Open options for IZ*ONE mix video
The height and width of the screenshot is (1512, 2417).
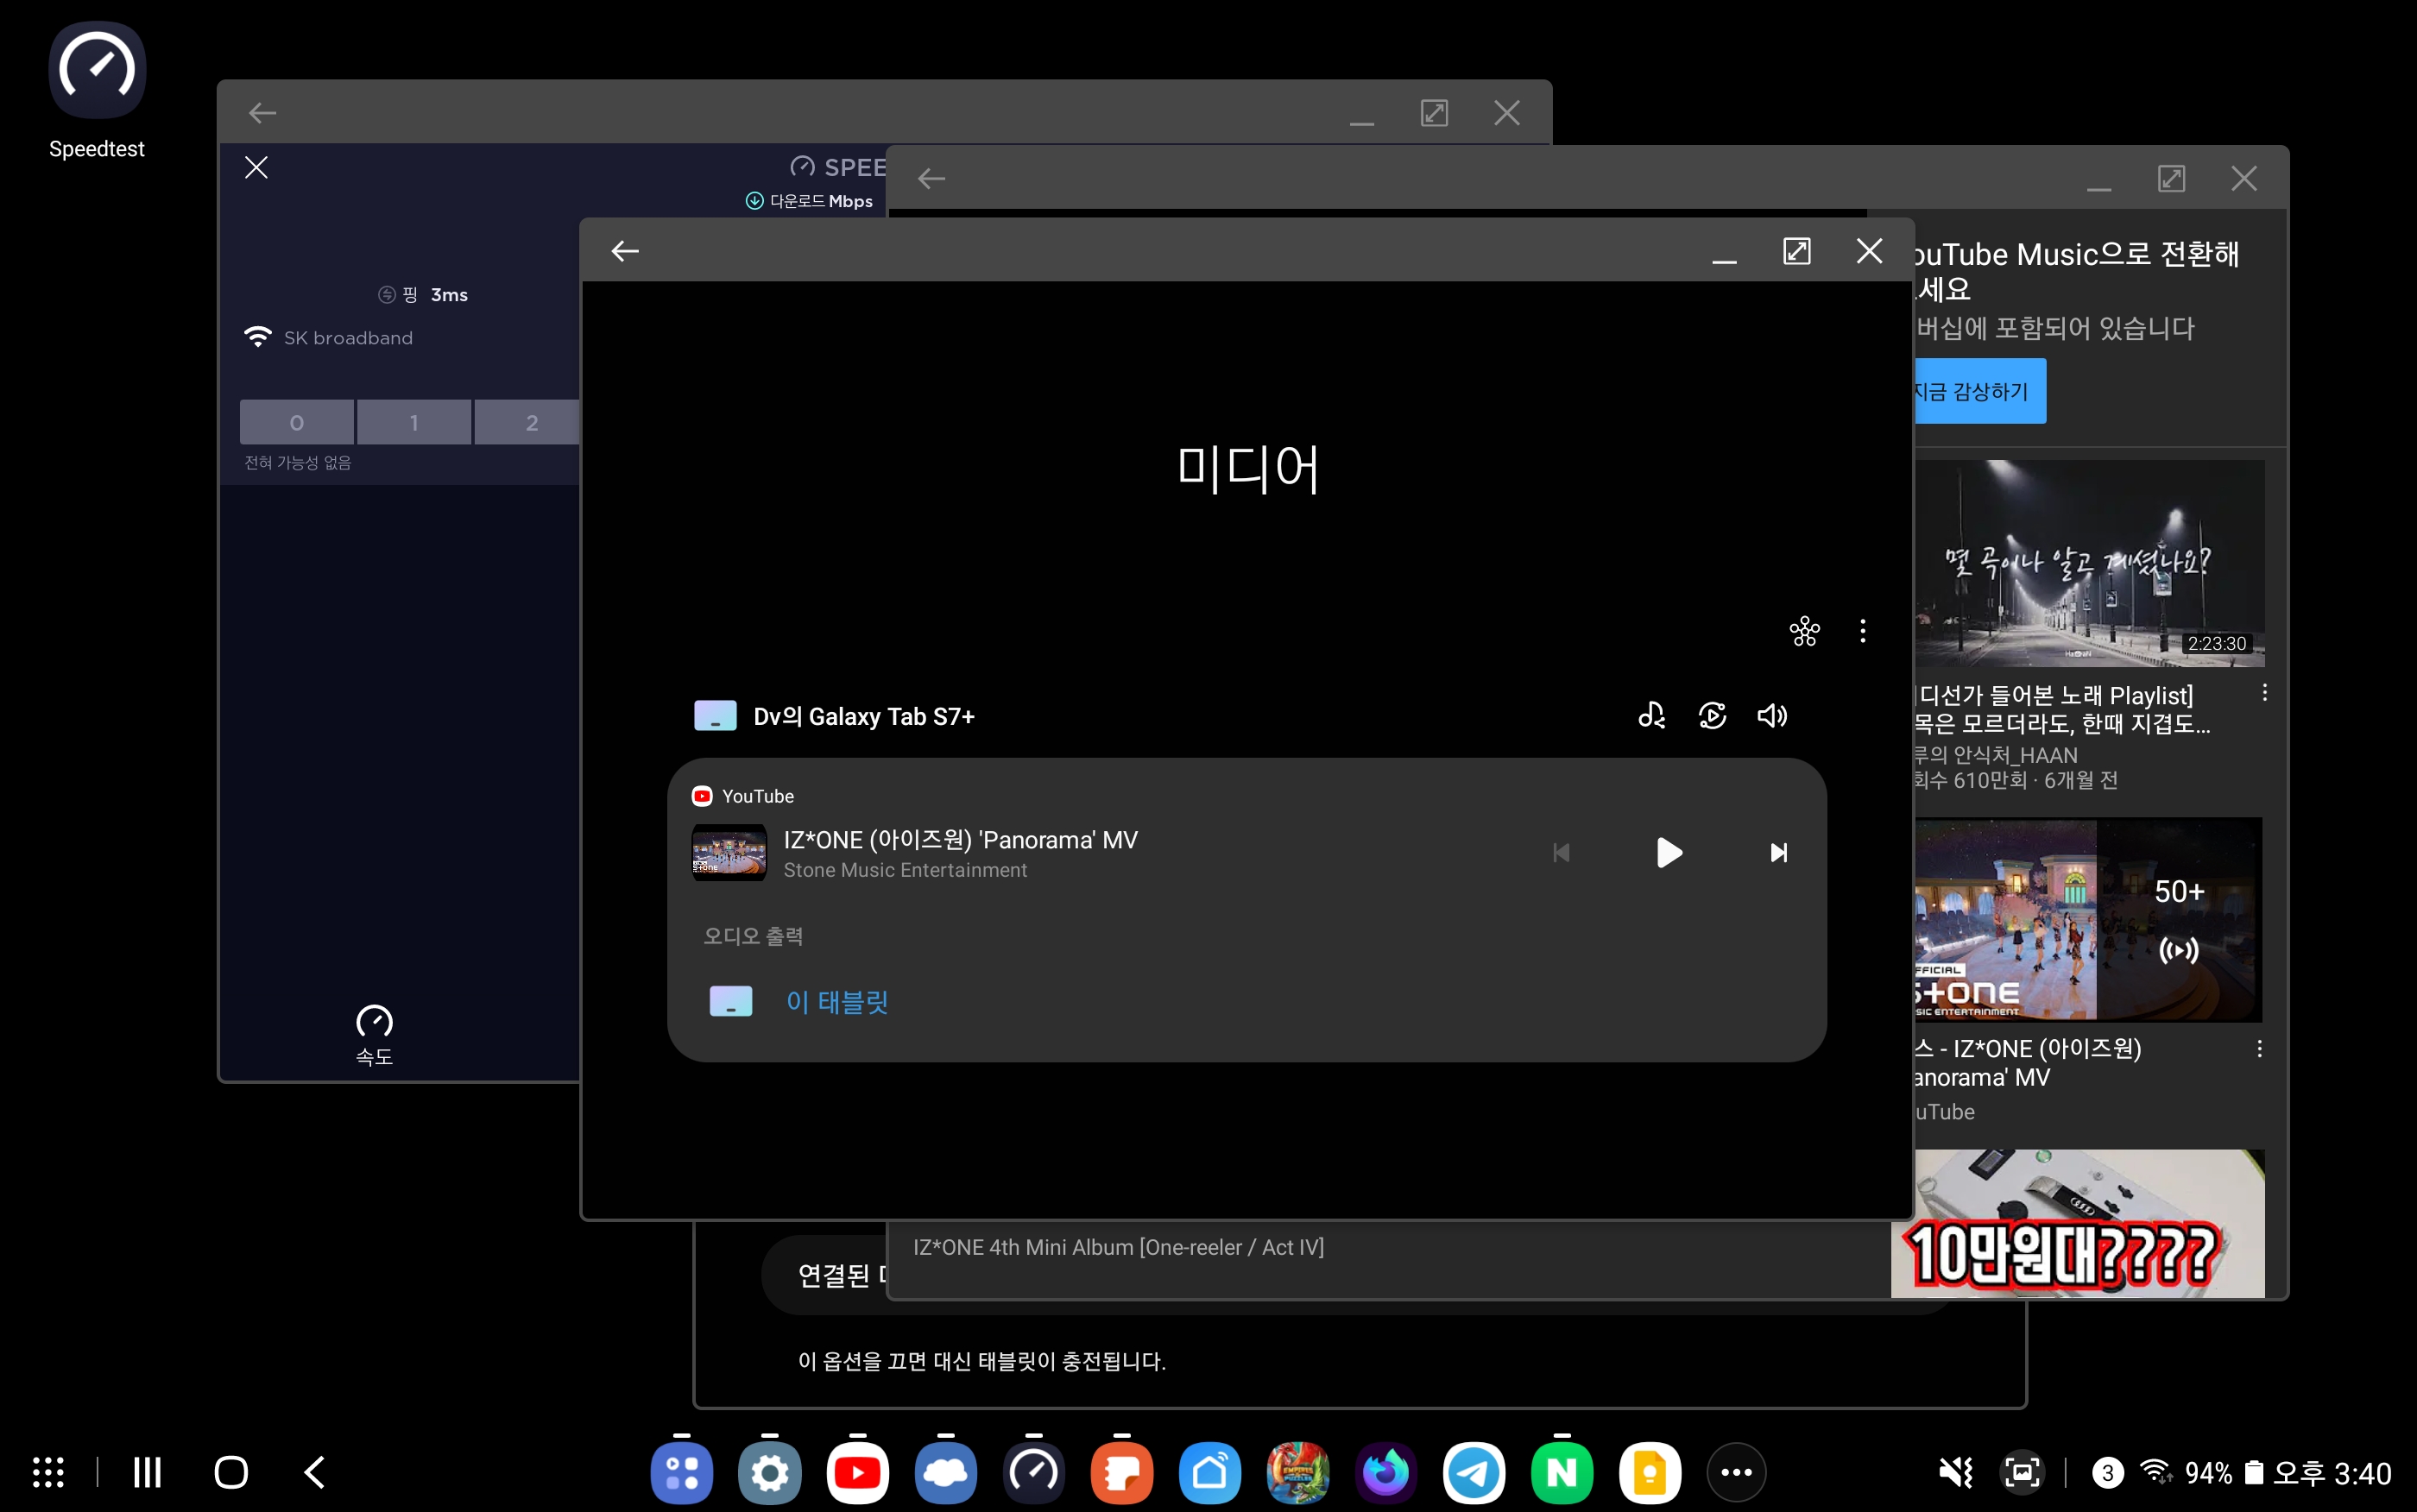click(x=2258, y=1049)
